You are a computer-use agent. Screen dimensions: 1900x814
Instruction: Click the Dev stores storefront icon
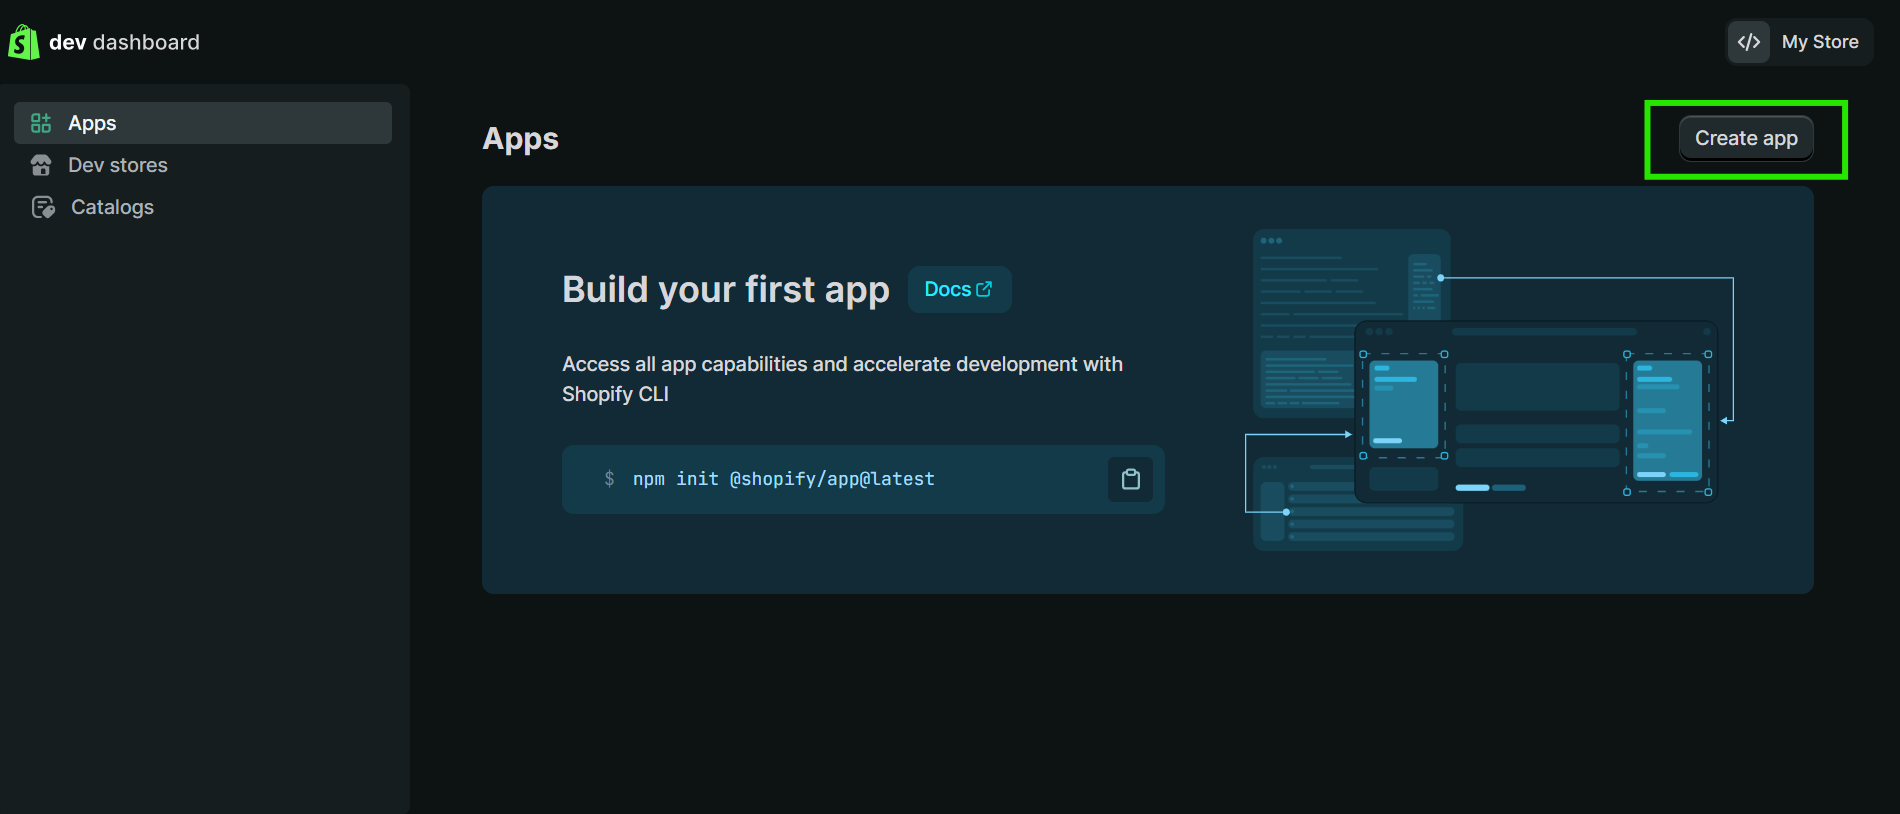tap(41, 165)
